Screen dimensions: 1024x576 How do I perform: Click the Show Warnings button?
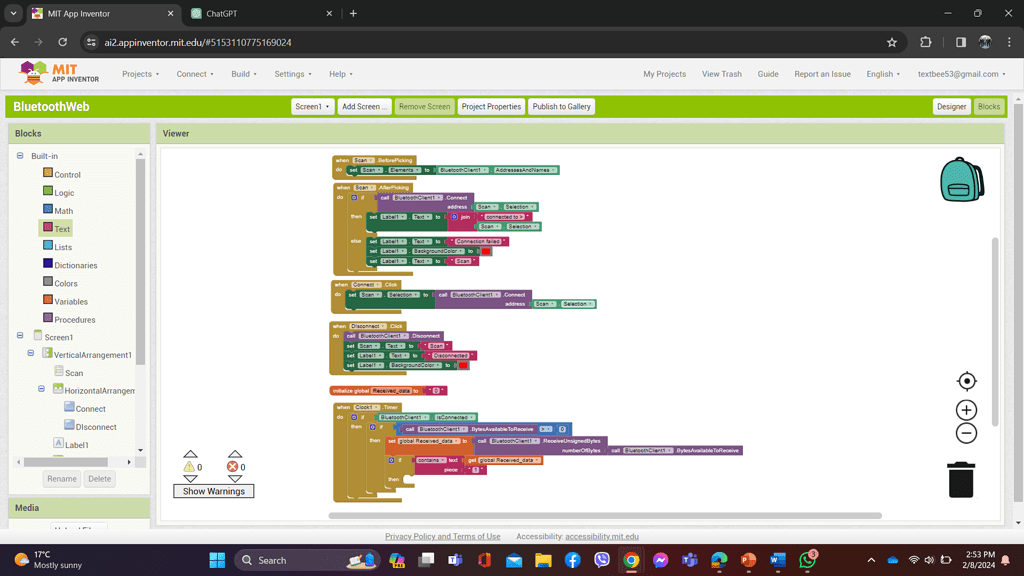pos(214,491)
